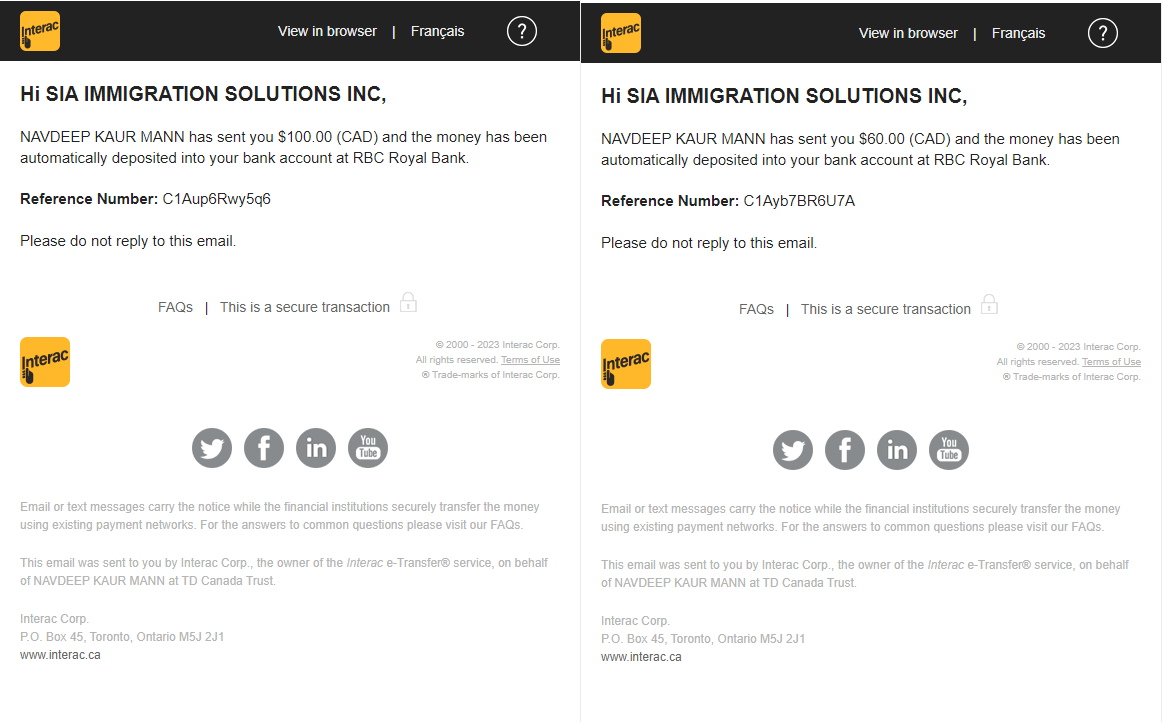Click the header Interac logo in the $60.00 email

tap(621, 33)
